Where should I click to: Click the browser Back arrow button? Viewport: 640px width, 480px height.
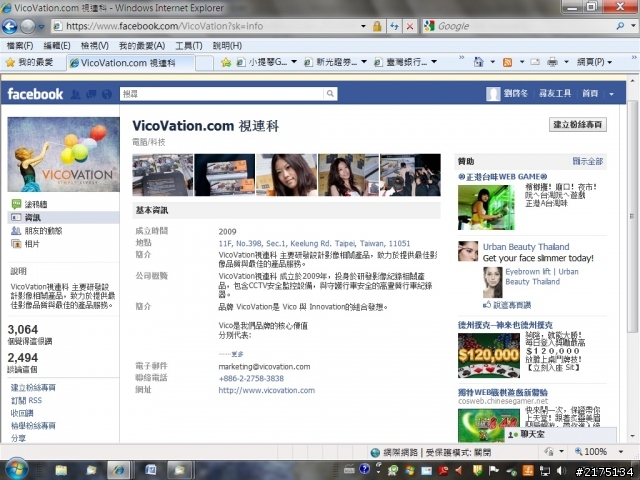coord(9,27)
